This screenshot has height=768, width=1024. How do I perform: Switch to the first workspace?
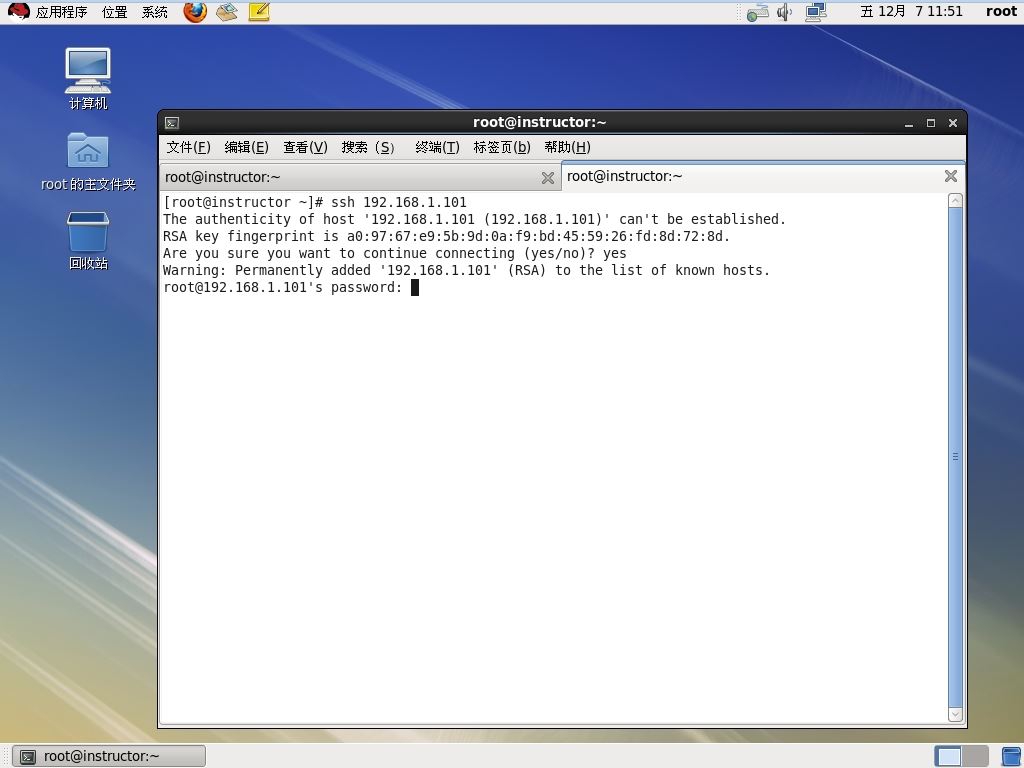point(948,756)
